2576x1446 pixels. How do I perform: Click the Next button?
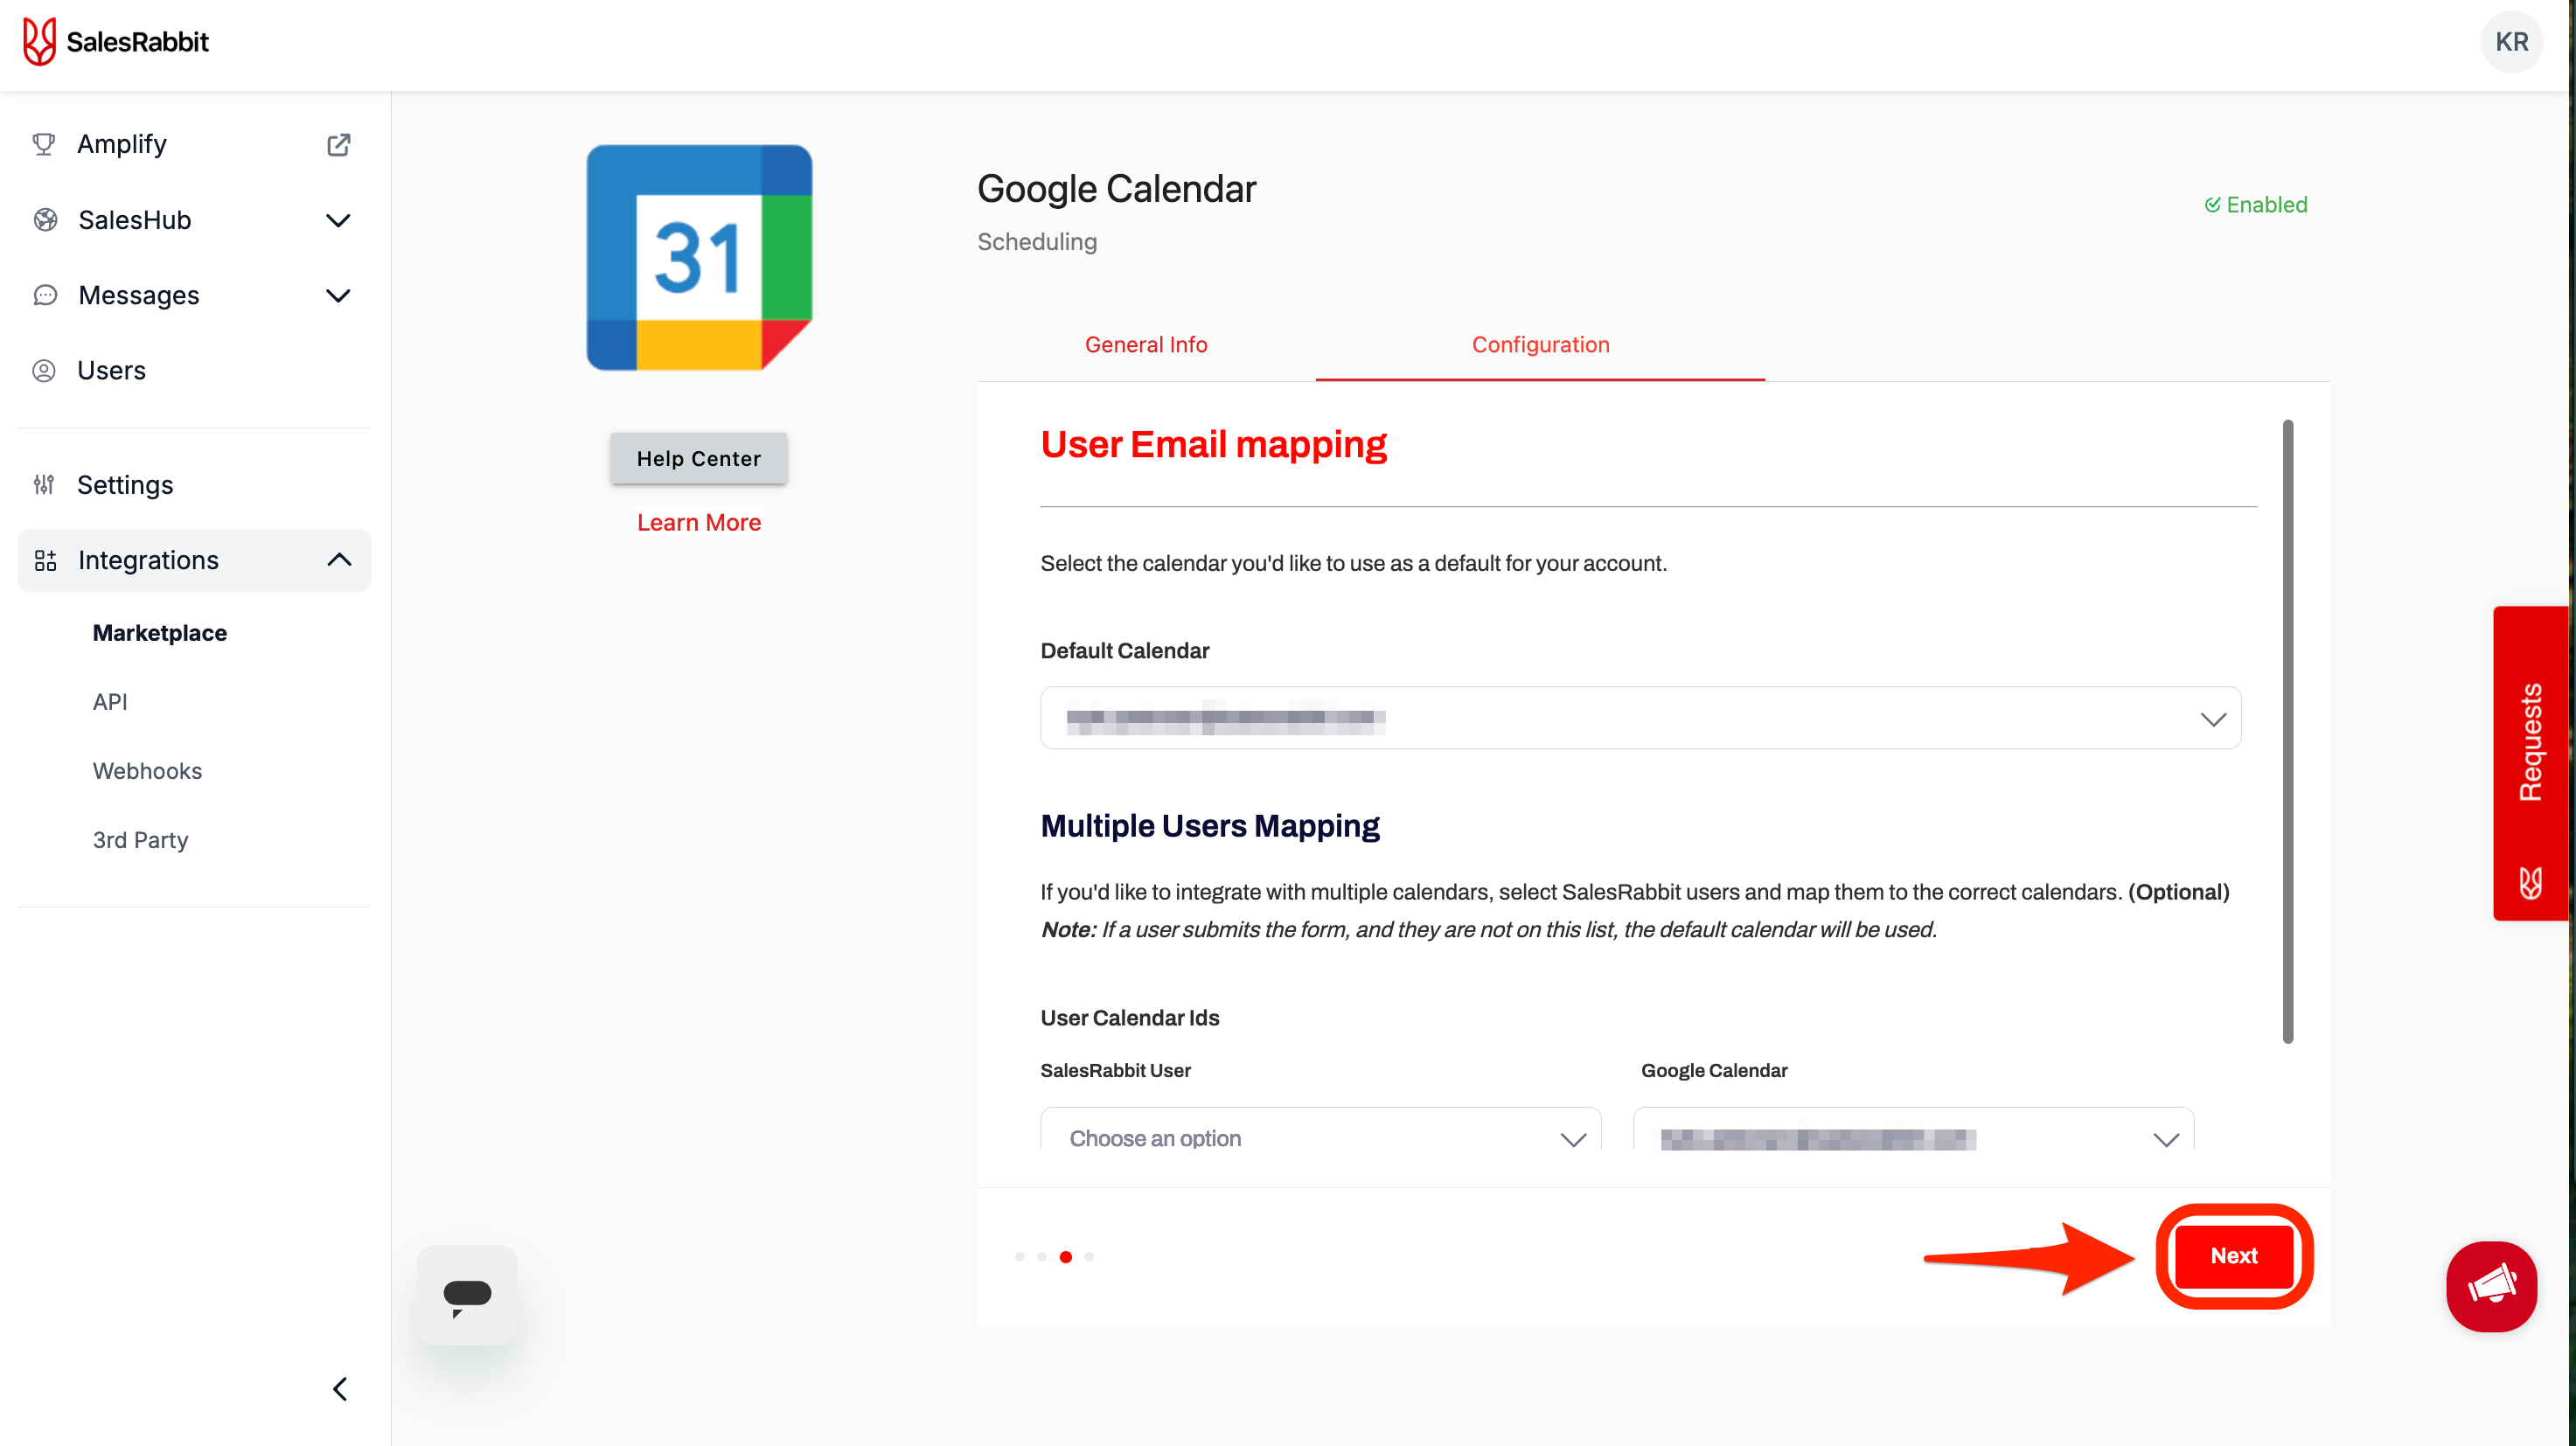[2233, 1256]
